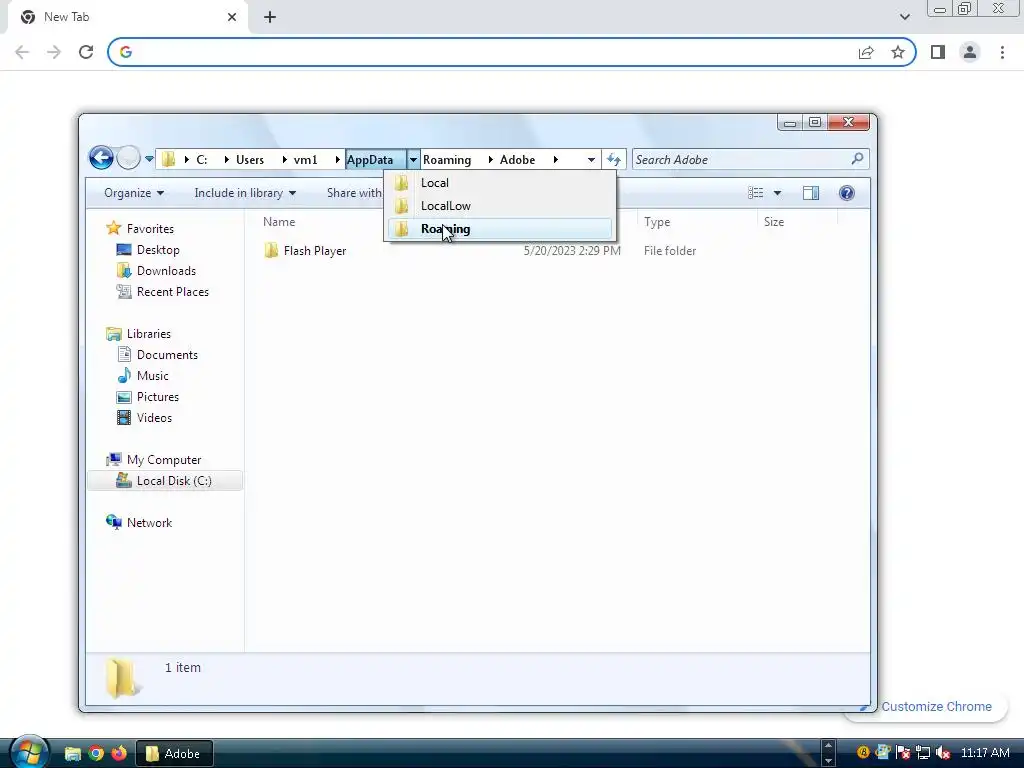The height and width of the screenshot is (768, 1024).
Task: Bookmark this tab with the star icon
Action: pos(898,52)
